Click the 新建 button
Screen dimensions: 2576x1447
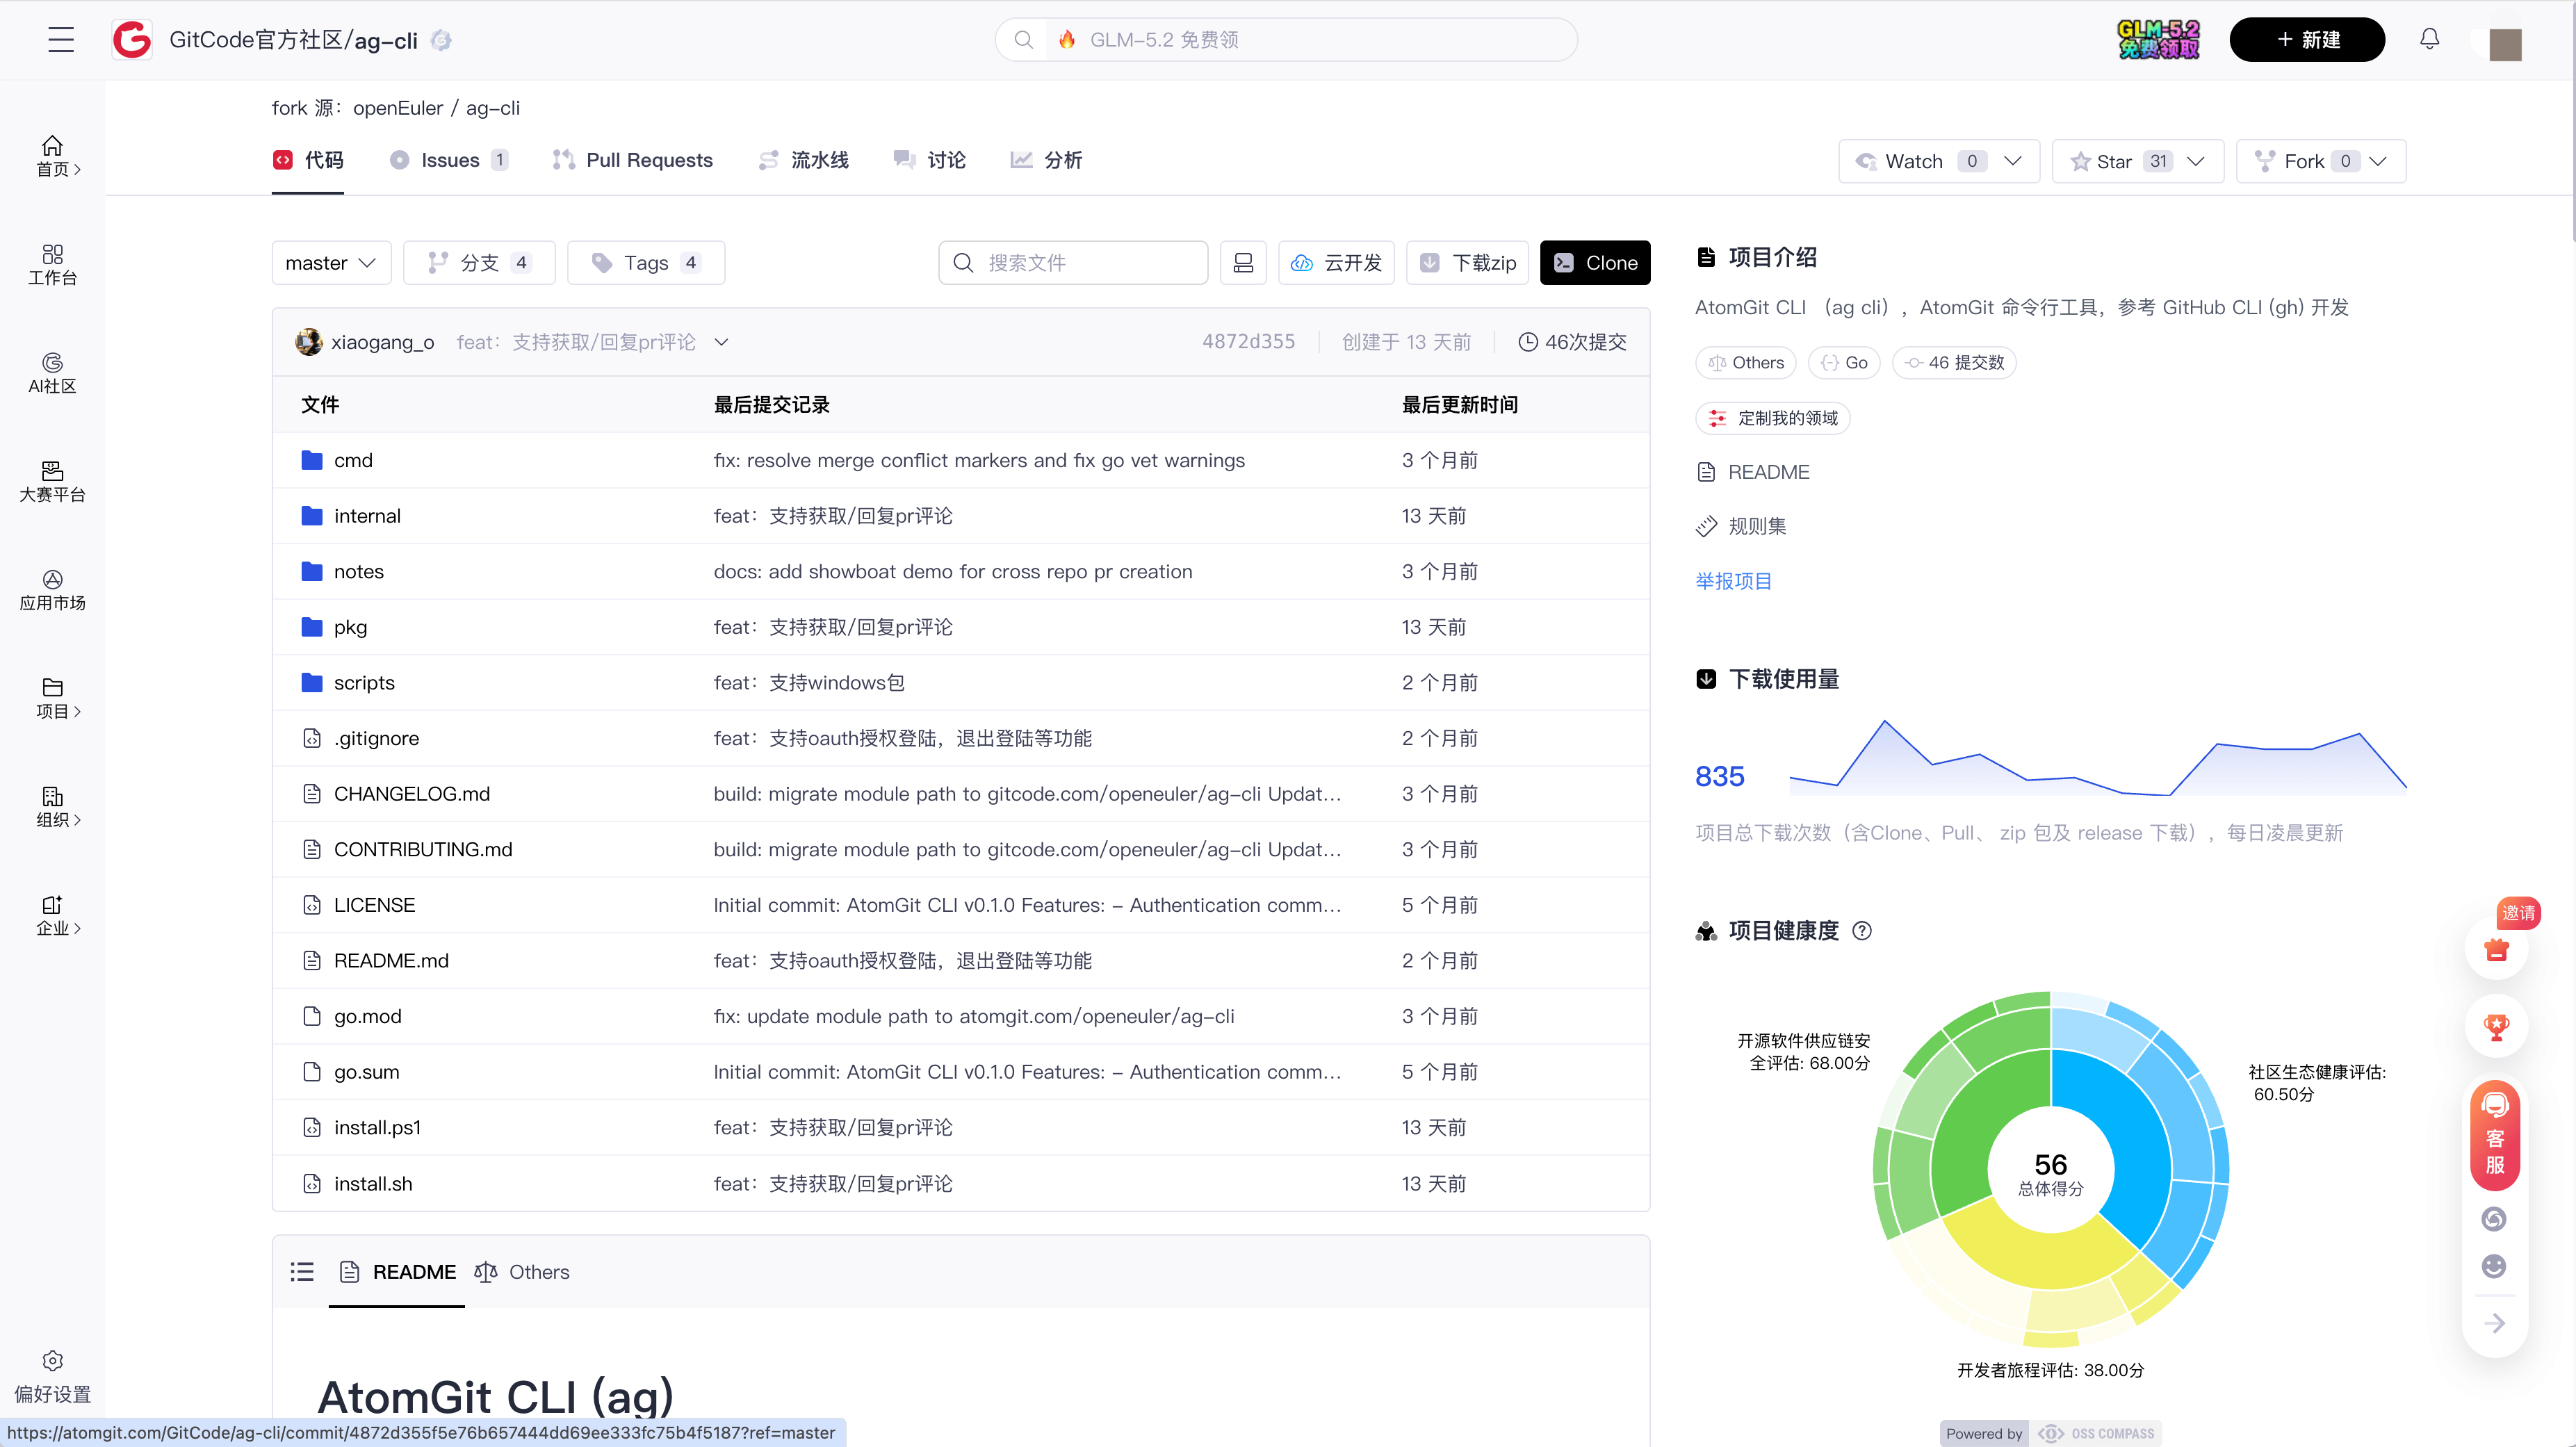click(2307, 40)
